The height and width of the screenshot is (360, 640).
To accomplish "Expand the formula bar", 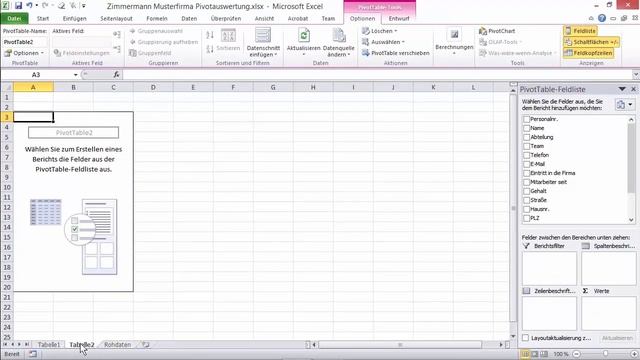I will [636, 75].
